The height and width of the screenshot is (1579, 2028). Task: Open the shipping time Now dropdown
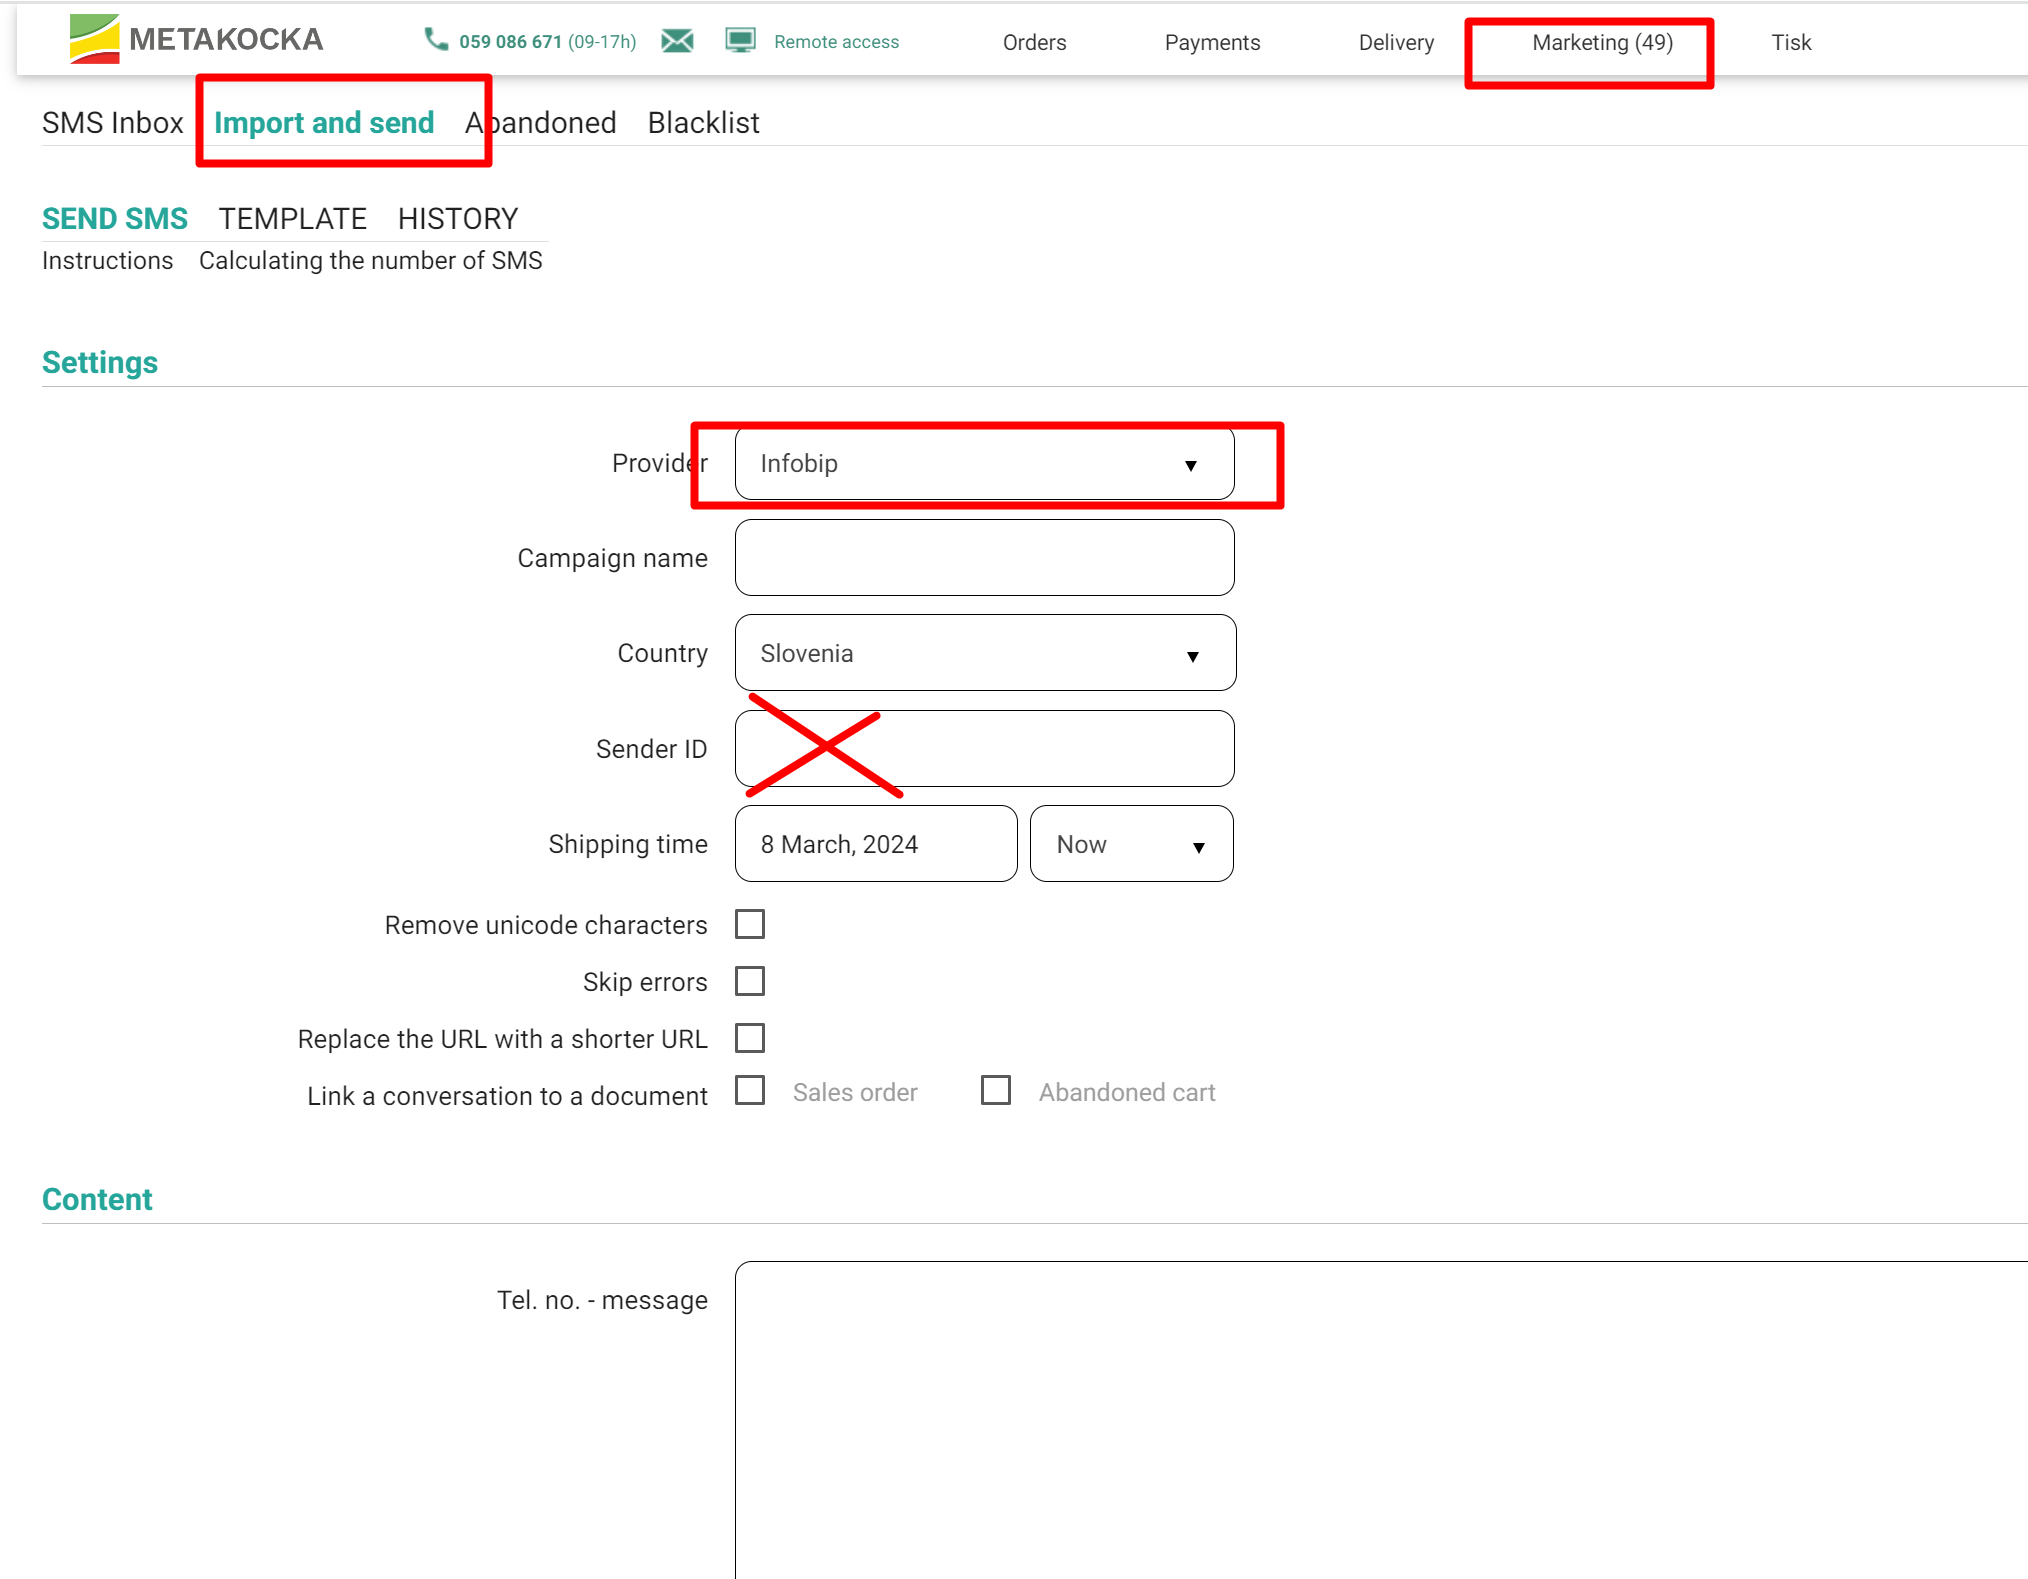(1130, 844)
